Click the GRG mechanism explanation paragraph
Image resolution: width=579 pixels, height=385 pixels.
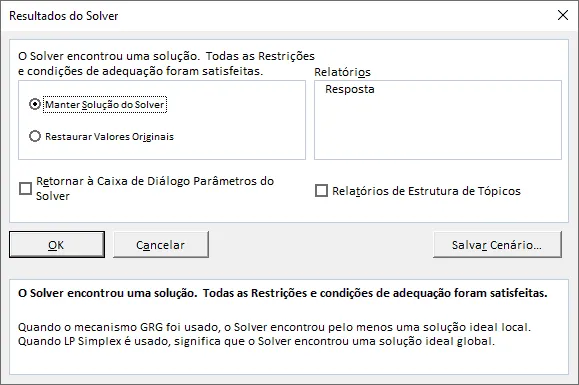click(x=274, y=334)
